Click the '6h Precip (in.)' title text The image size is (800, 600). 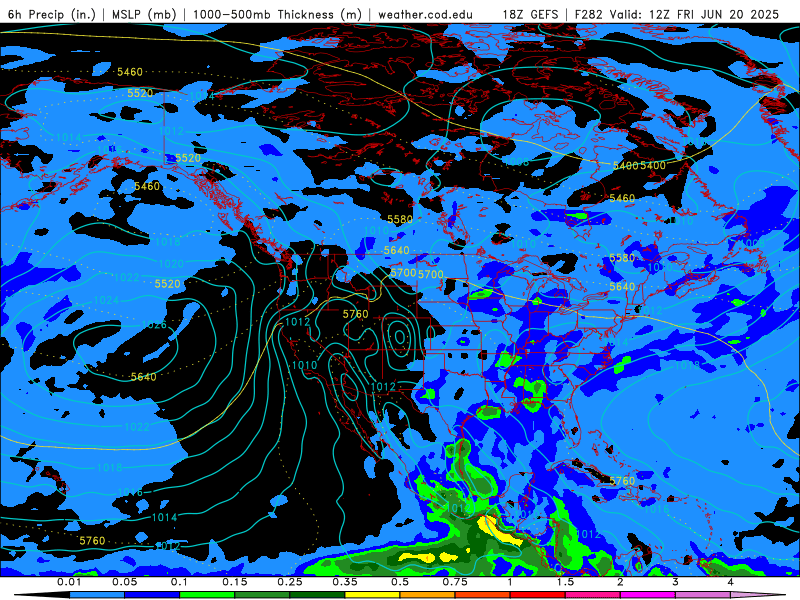click(x=52, y=14)
